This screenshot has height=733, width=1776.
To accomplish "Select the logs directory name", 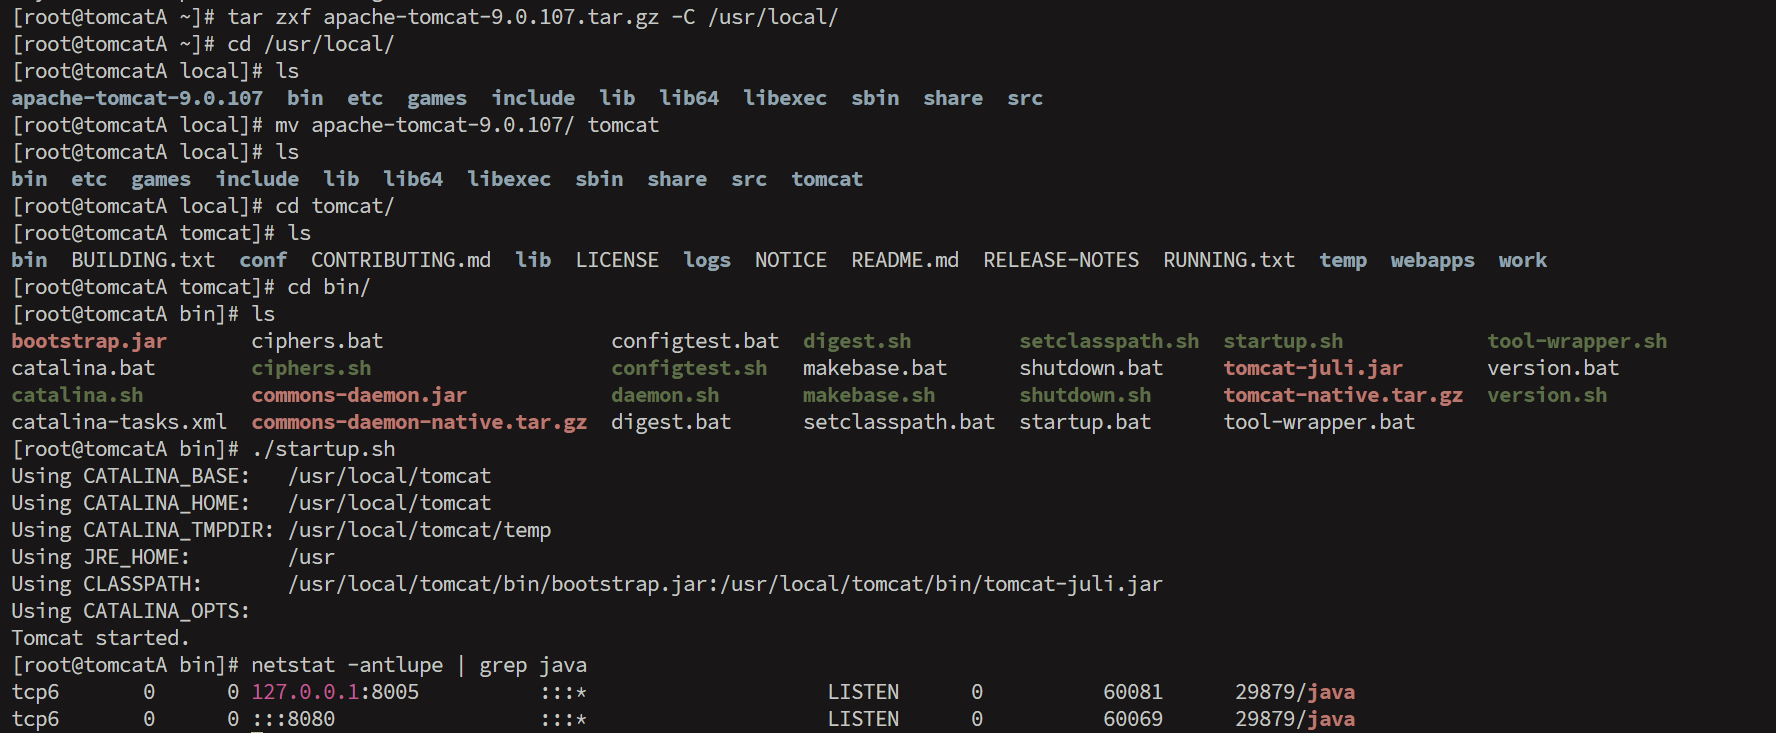I will point(707,260).
